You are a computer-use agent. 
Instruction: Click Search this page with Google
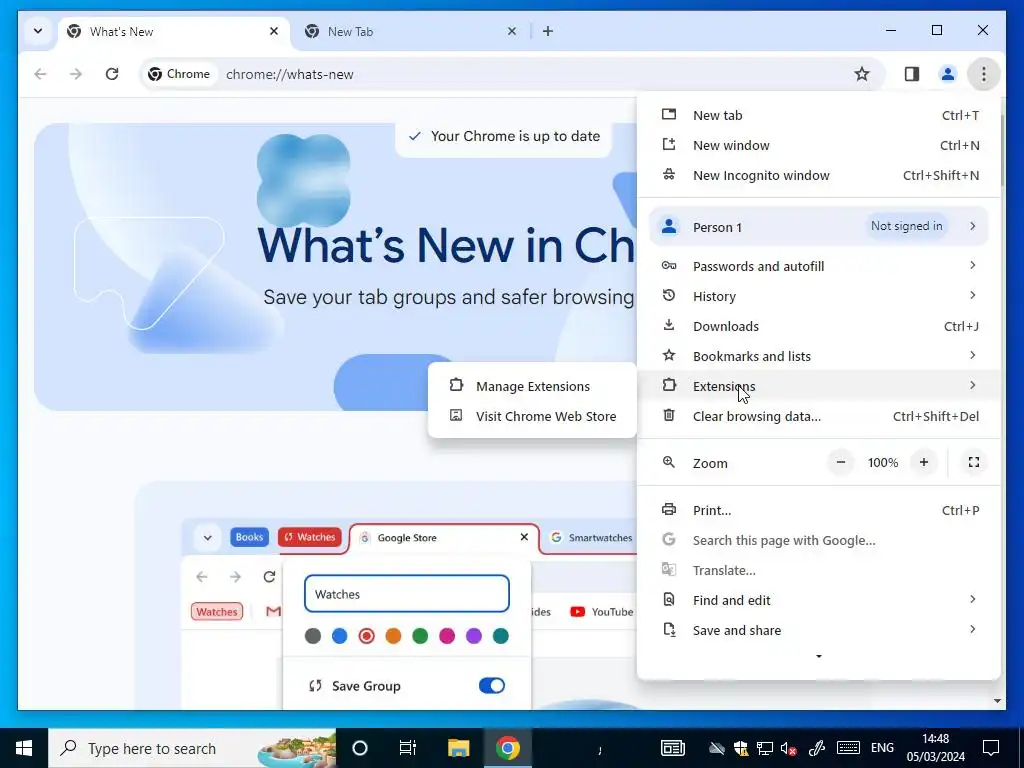(x=819, y=540)
